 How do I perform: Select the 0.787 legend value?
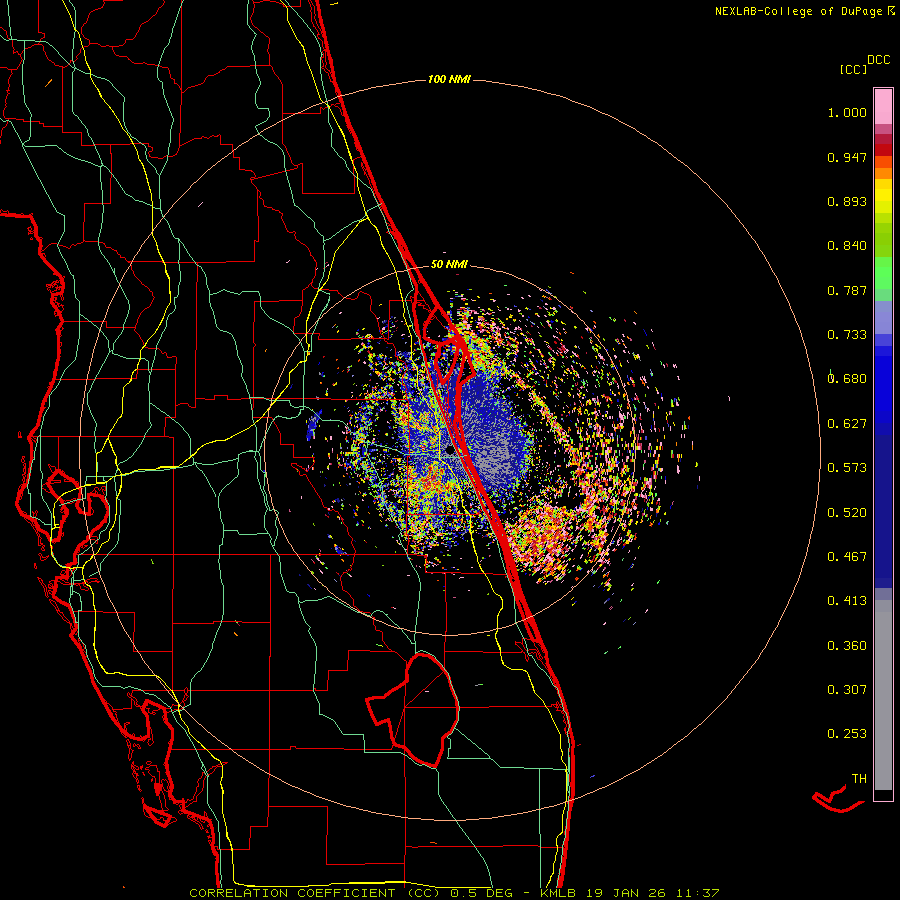[x=847, y=290]
